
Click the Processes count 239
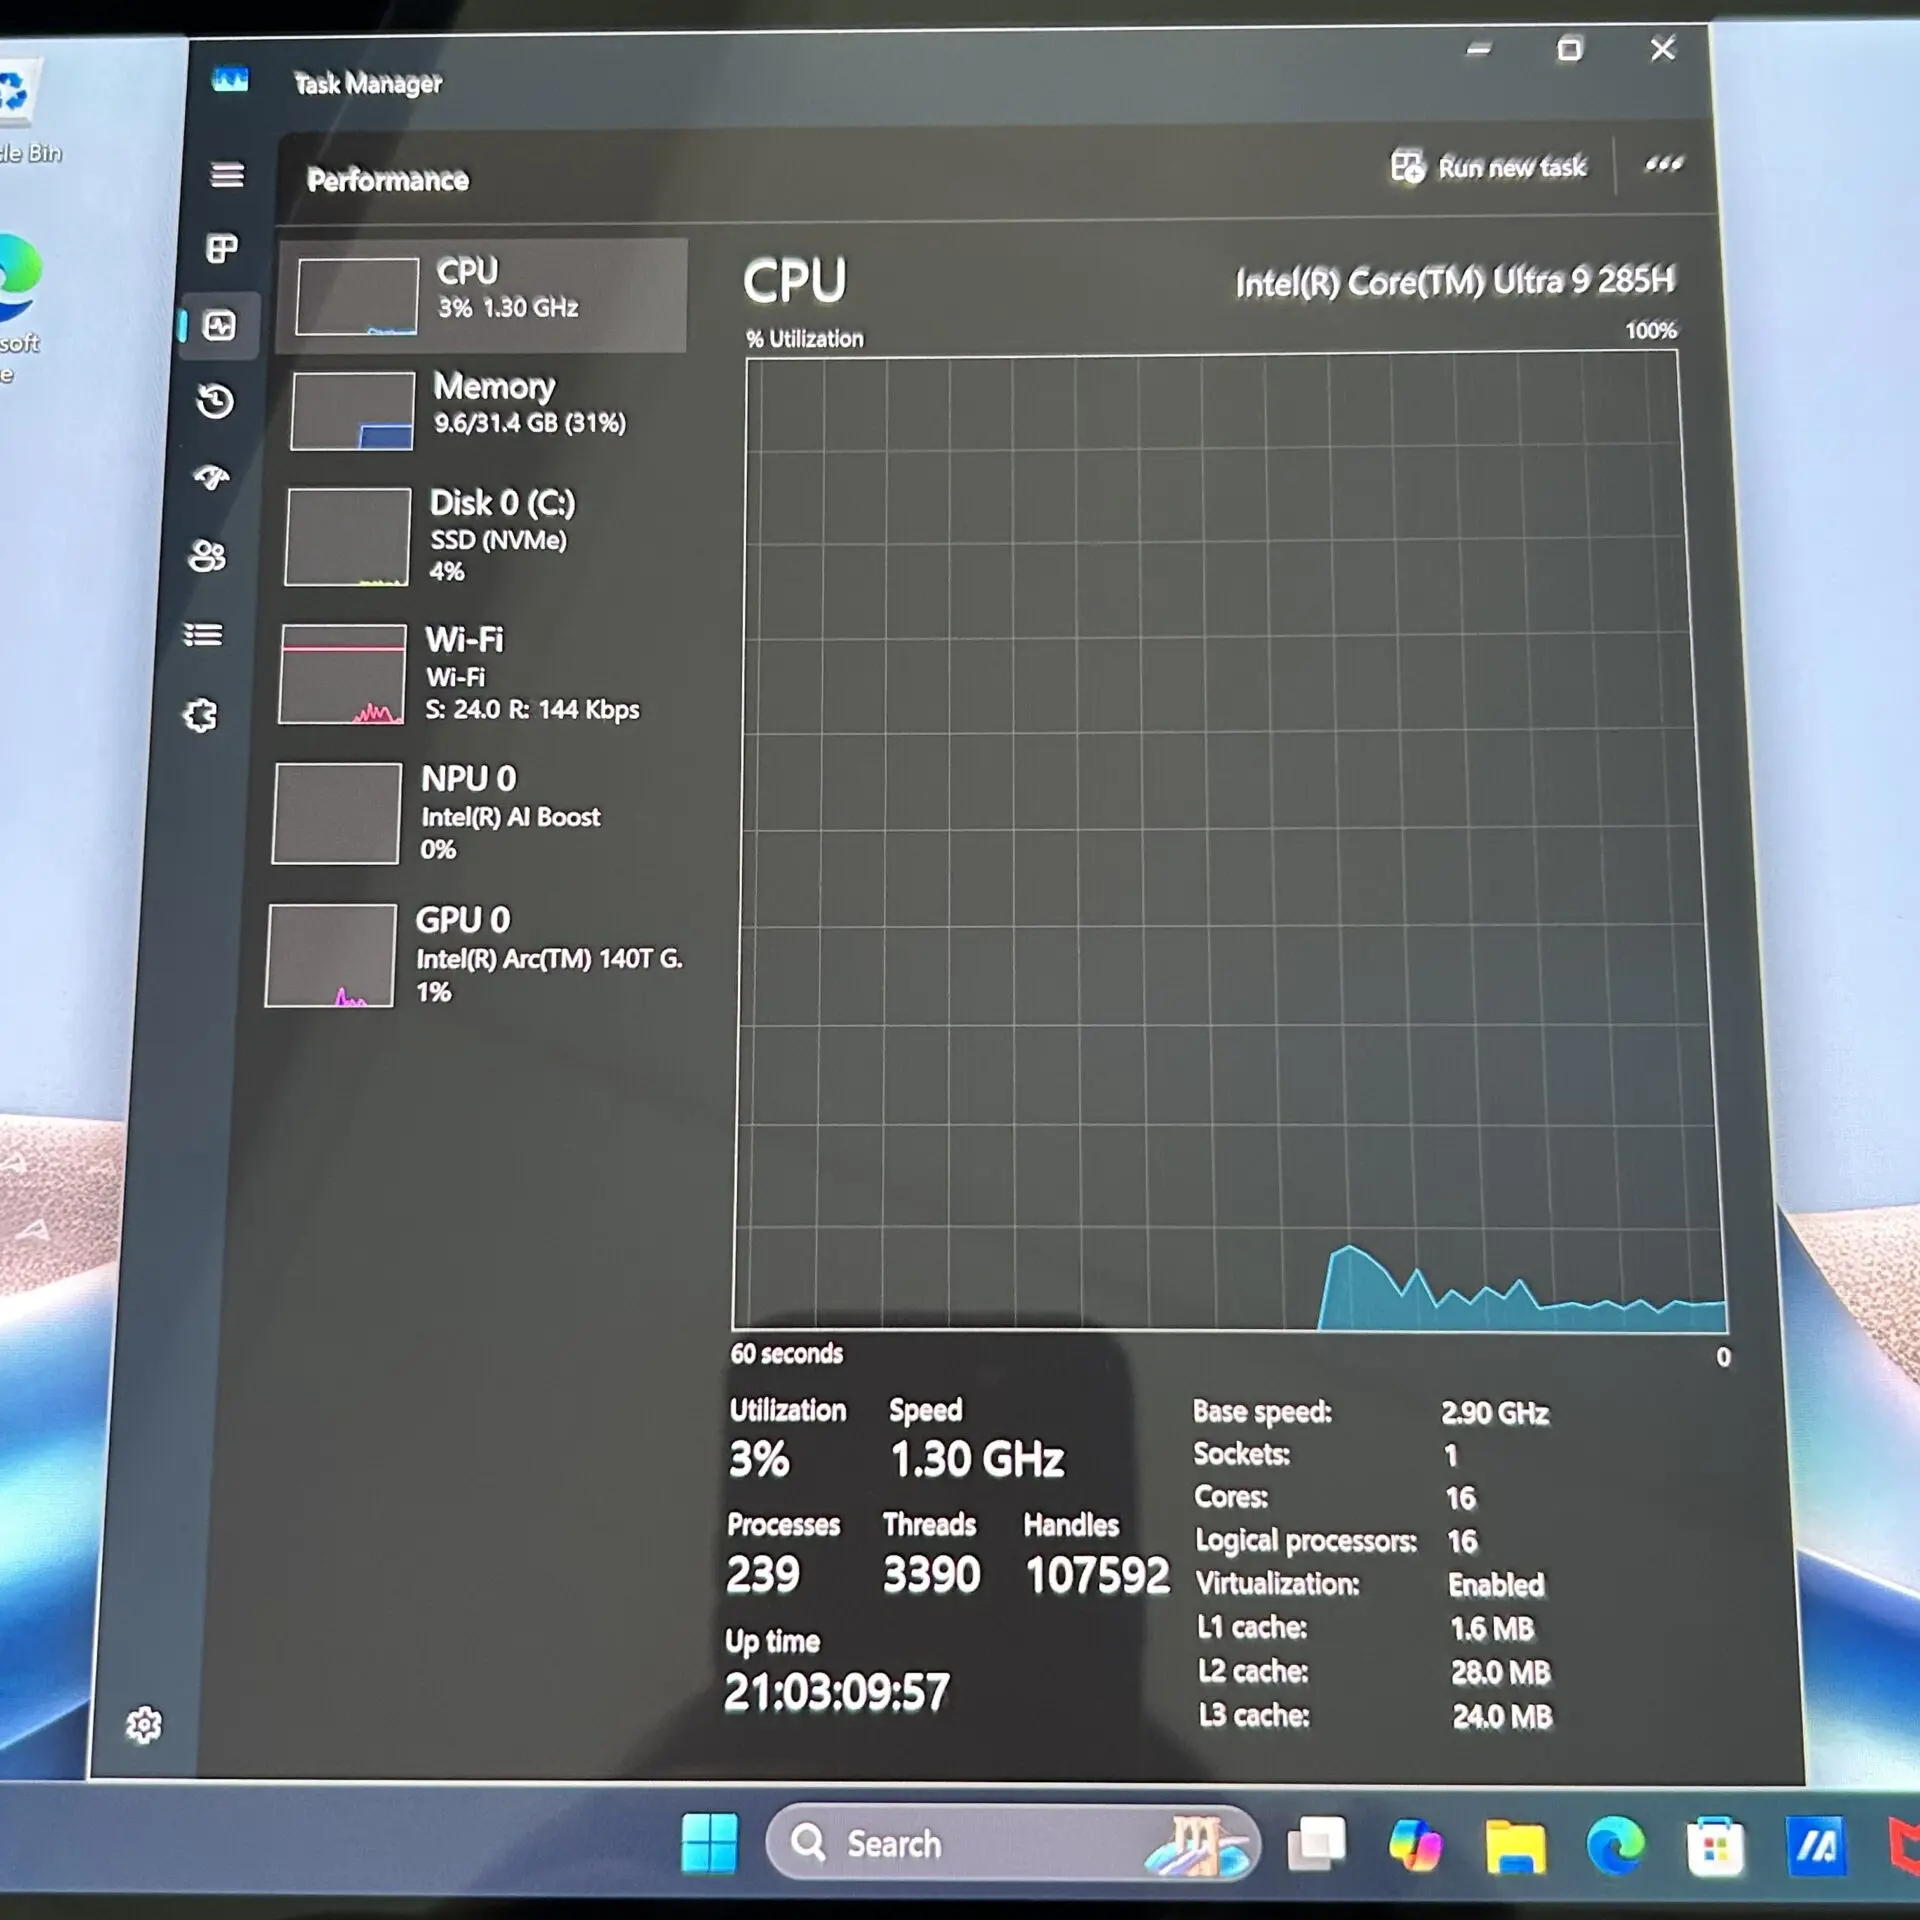763,1574
